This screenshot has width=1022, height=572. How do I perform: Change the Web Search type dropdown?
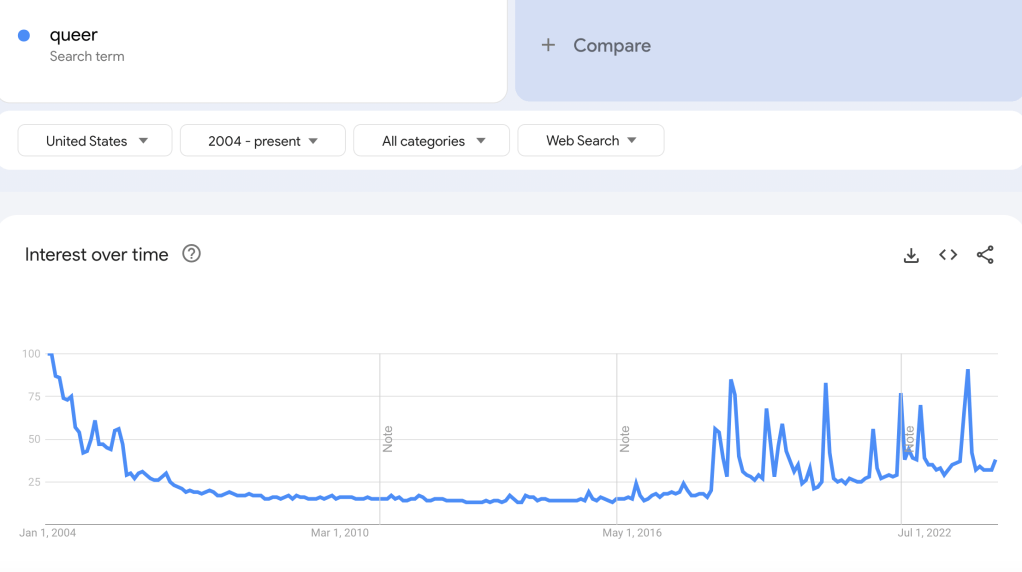(x=591, y=141)
